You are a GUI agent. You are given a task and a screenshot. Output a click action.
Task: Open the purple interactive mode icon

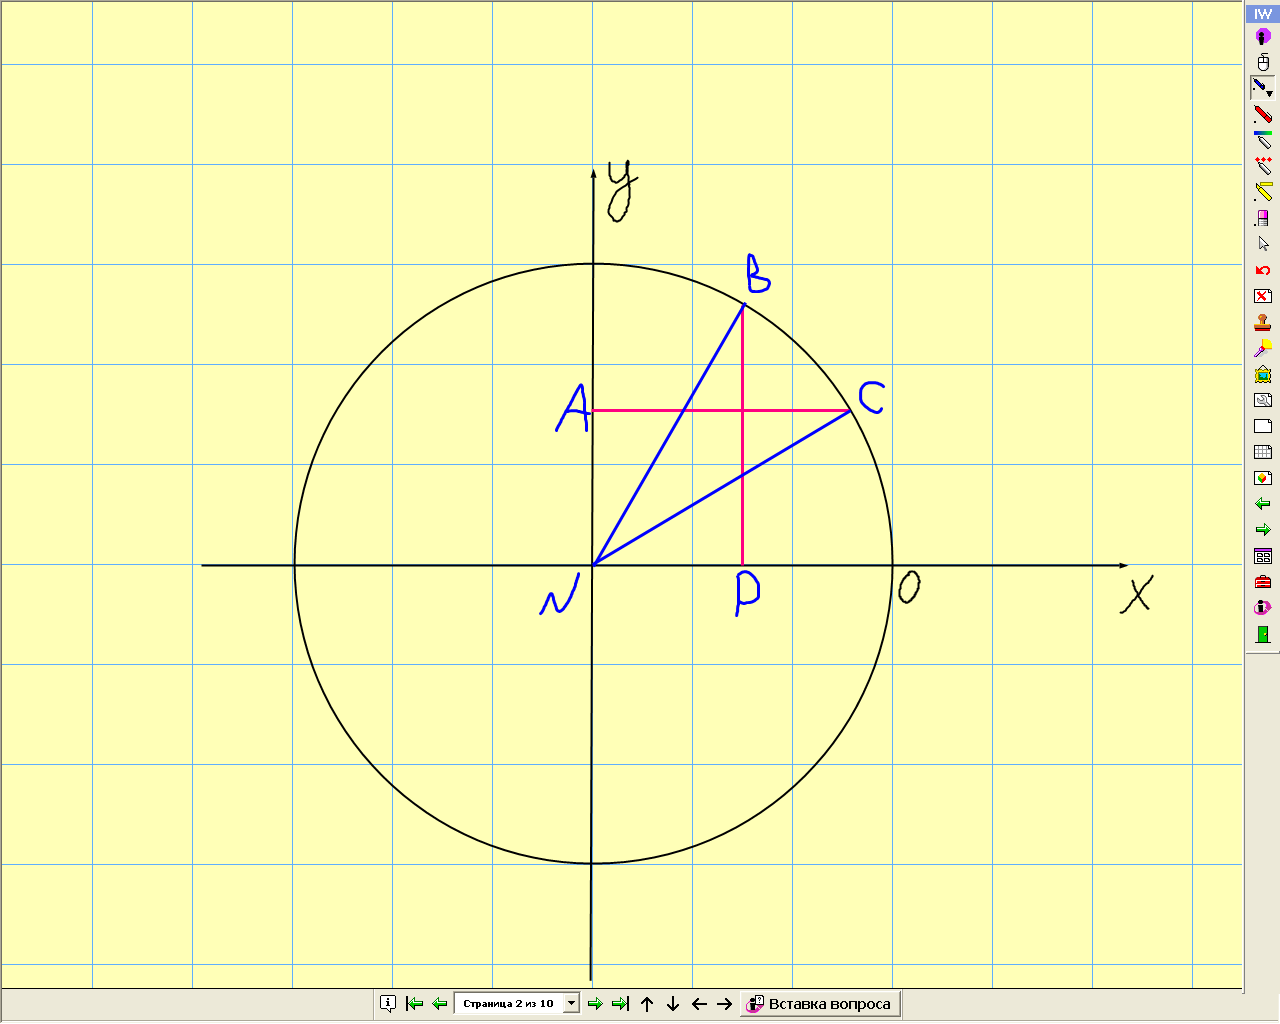[1263, 37]
